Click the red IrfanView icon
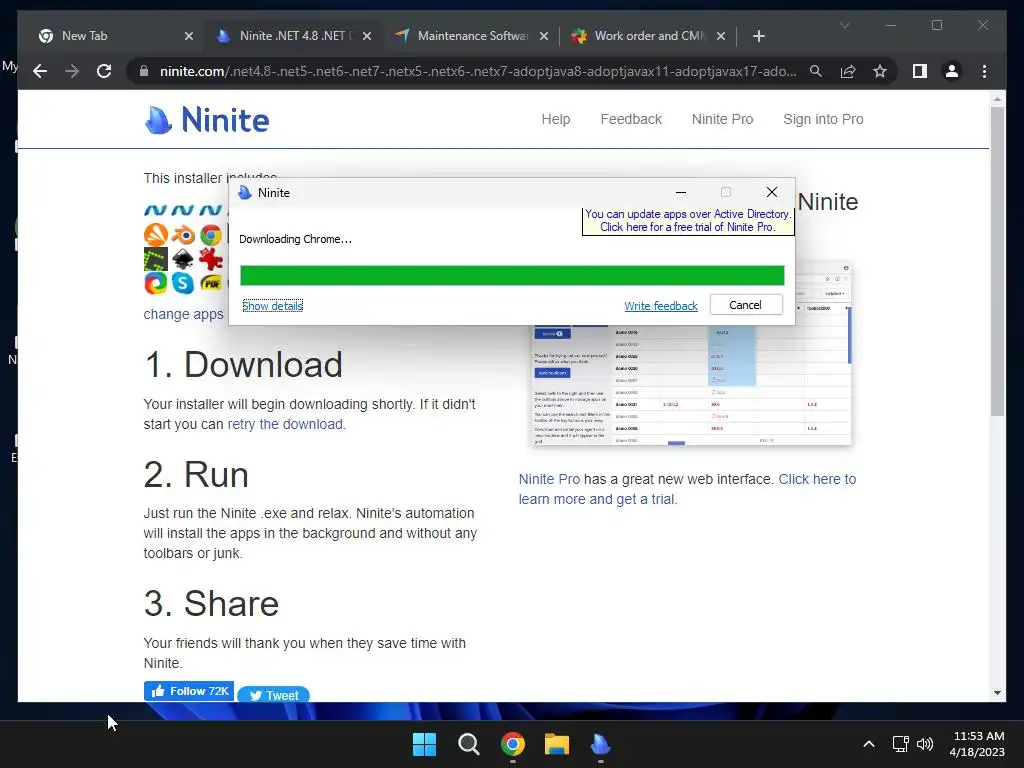The height and width of the screenshot is (768, 1024). tap(211, 259)
